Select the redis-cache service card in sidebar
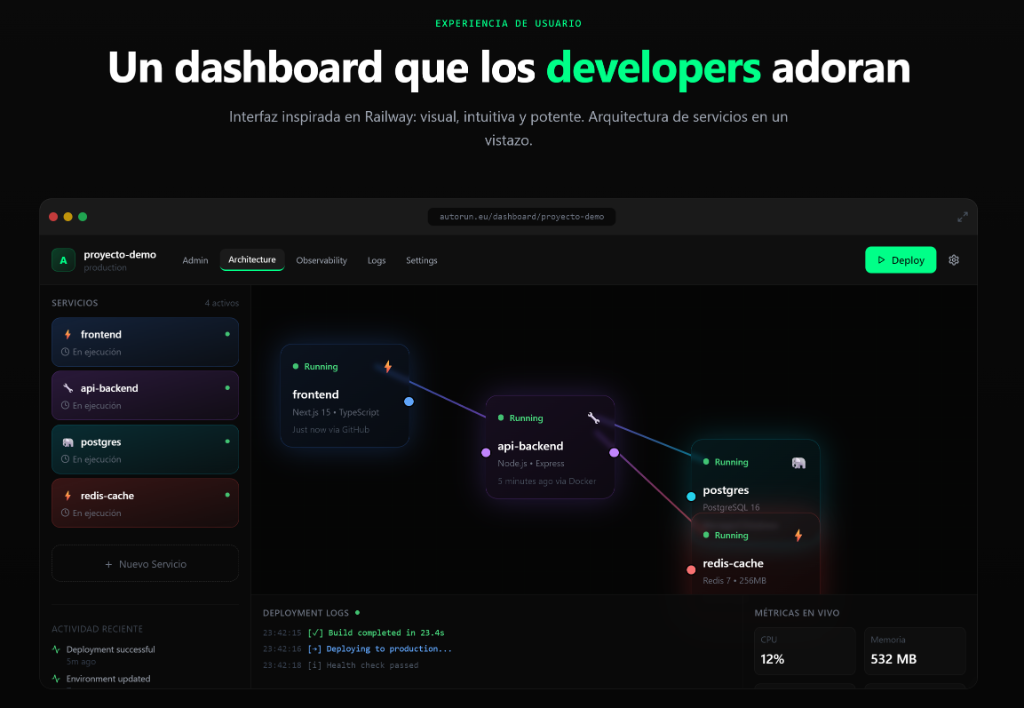Viewport: 1024px width, 708px height. point(145,503)
